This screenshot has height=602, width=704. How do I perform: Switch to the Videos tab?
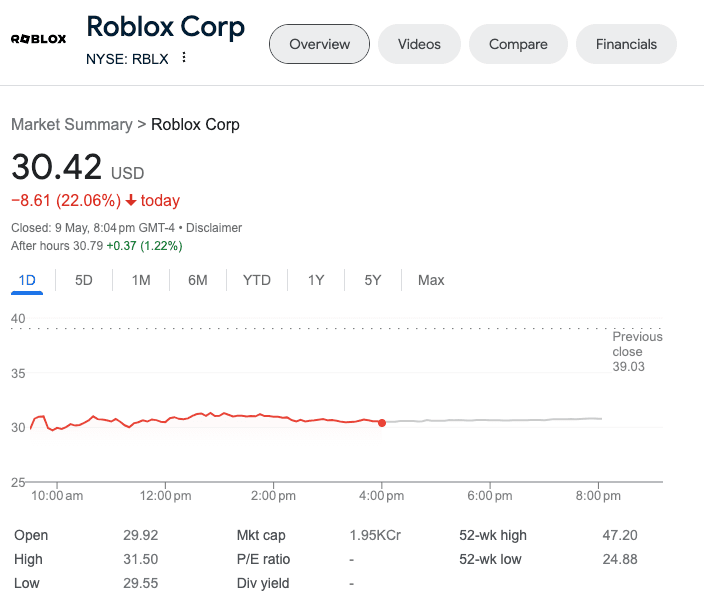(x=419, y=44)
